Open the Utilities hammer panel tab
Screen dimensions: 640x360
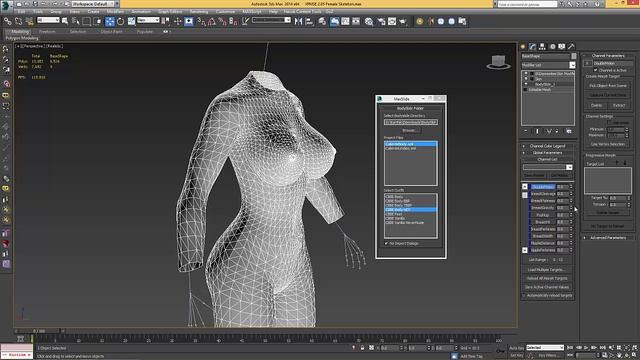click(x=571, y=47)
